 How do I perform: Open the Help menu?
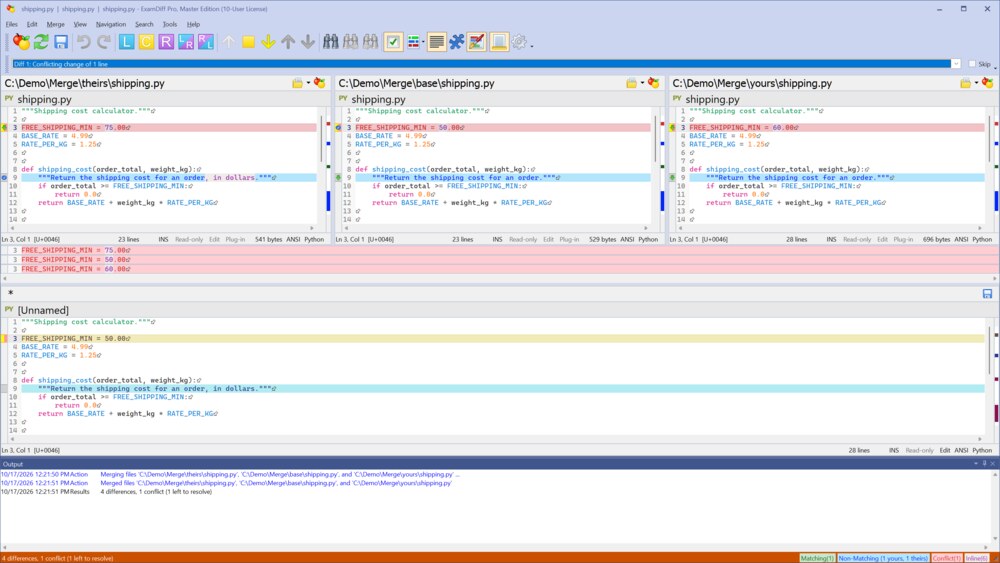click(193, 24)
